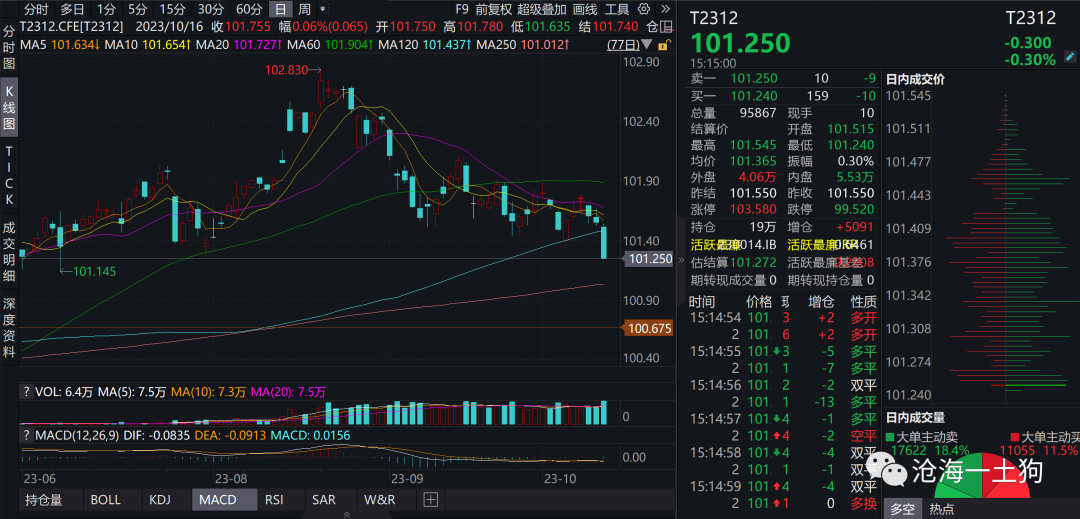This screenshot has height=519, width=1080.
Task: Open the period dropdown after 周
Action: coord(323,10)
